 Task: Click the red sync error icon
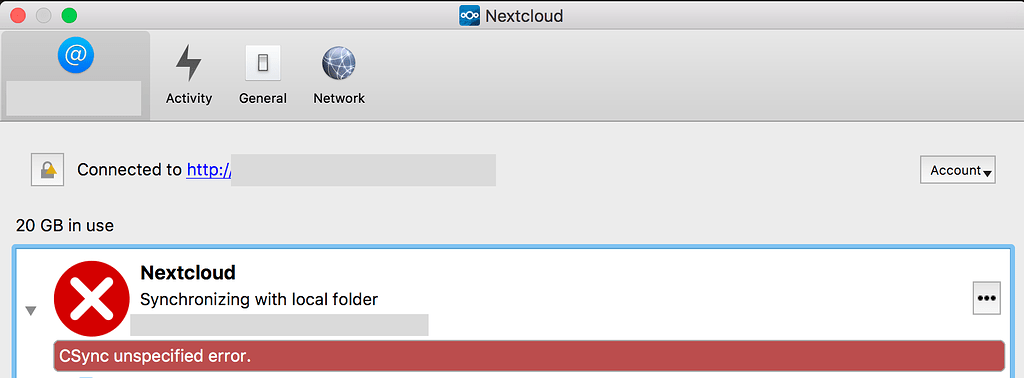pyautogui.click(x=92, y=299)
